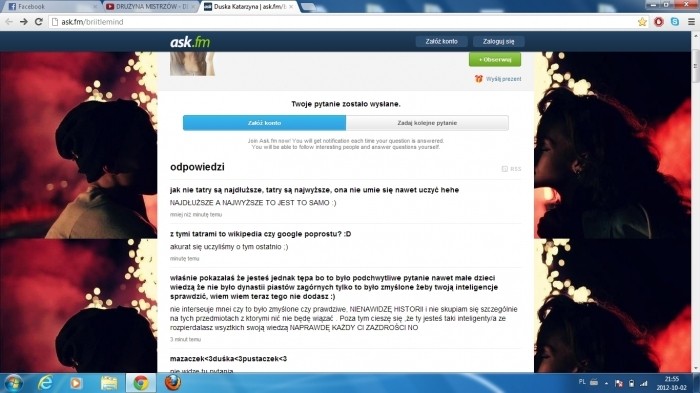
Task: Reload the page with the refresh icon
Action: (x=39, y=21)
